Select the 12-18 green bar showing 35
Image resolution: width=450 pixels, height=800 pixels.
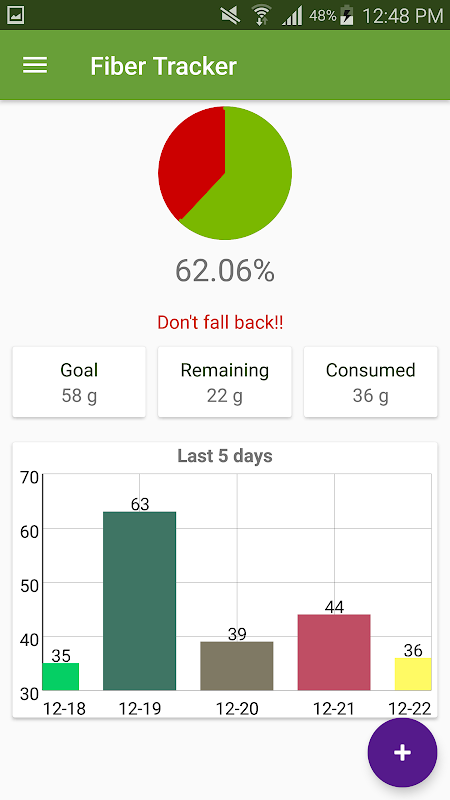(x=61, y=677)
